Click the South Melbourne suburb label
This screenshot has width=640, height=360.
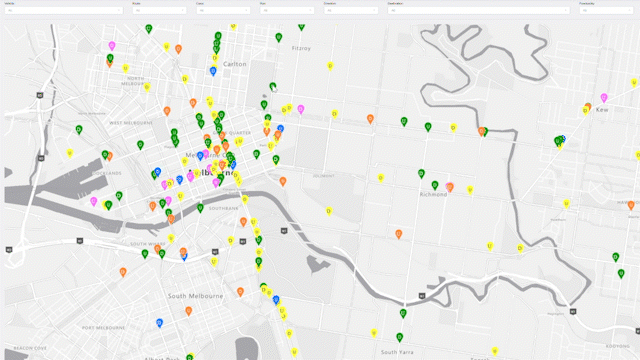point(196,296)
